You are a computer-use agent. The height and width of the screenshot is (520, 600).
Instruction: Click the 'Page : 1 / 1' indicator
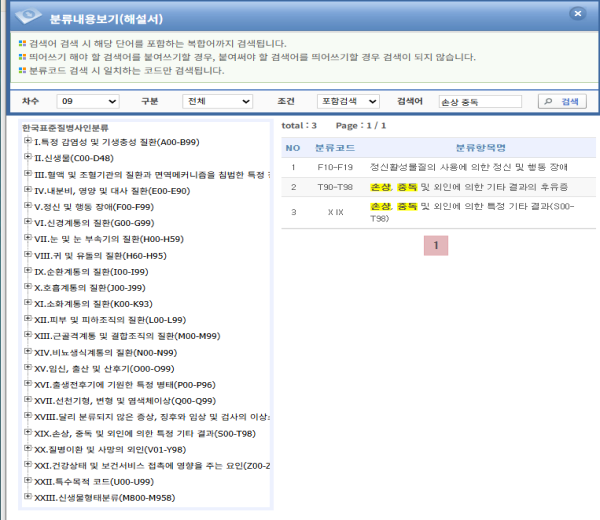[x=361, y=126]
